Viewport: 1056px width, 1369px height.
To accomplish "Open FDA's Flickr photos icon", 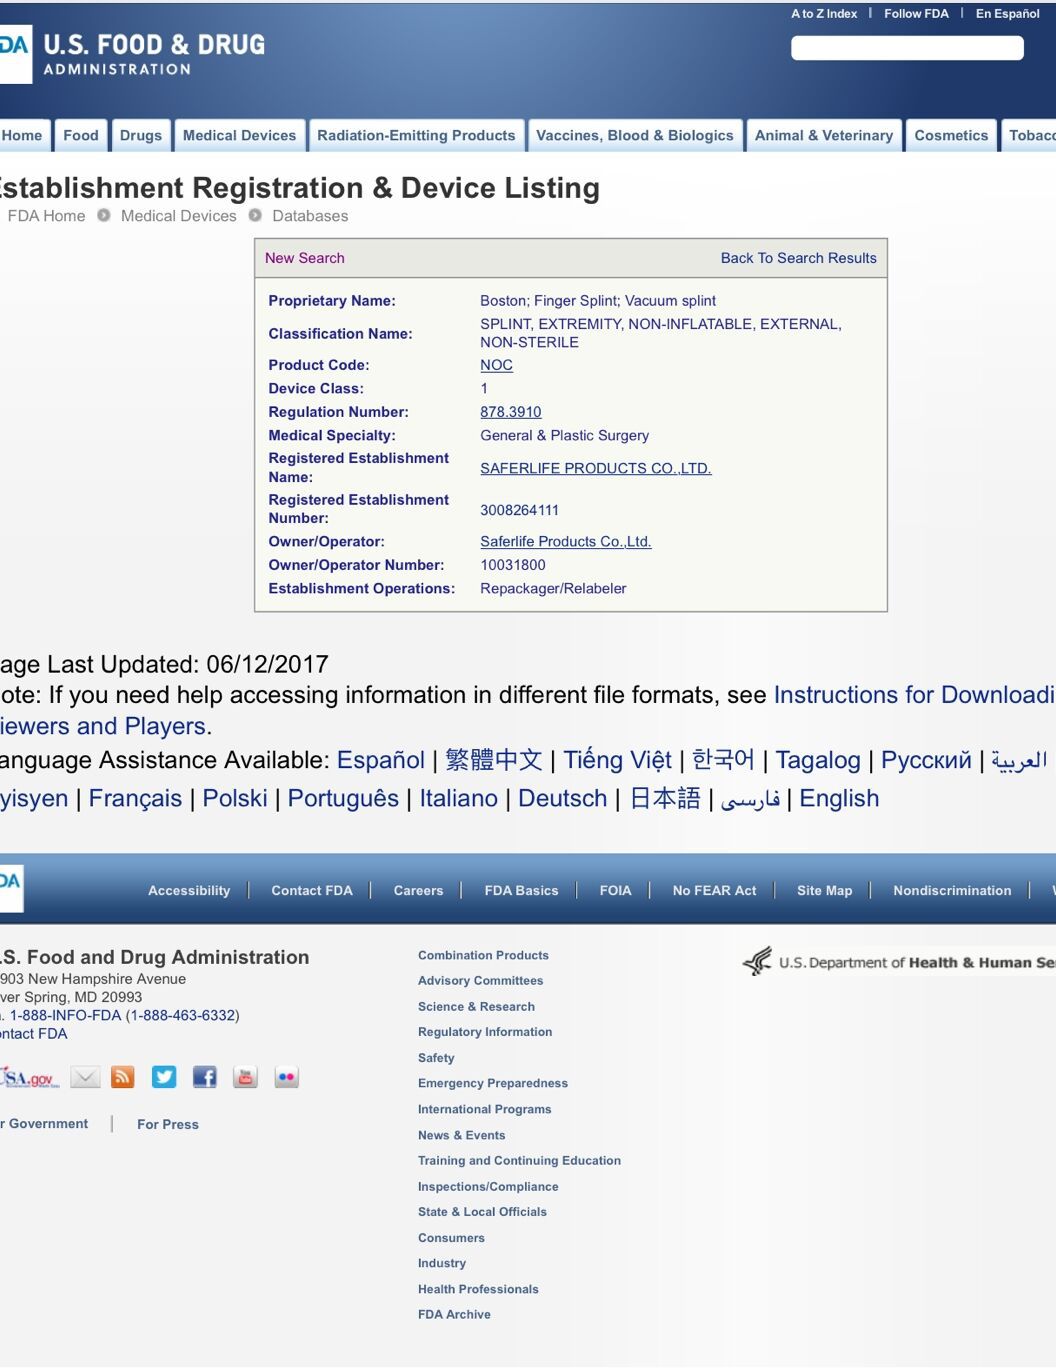I will (287, 1077).
